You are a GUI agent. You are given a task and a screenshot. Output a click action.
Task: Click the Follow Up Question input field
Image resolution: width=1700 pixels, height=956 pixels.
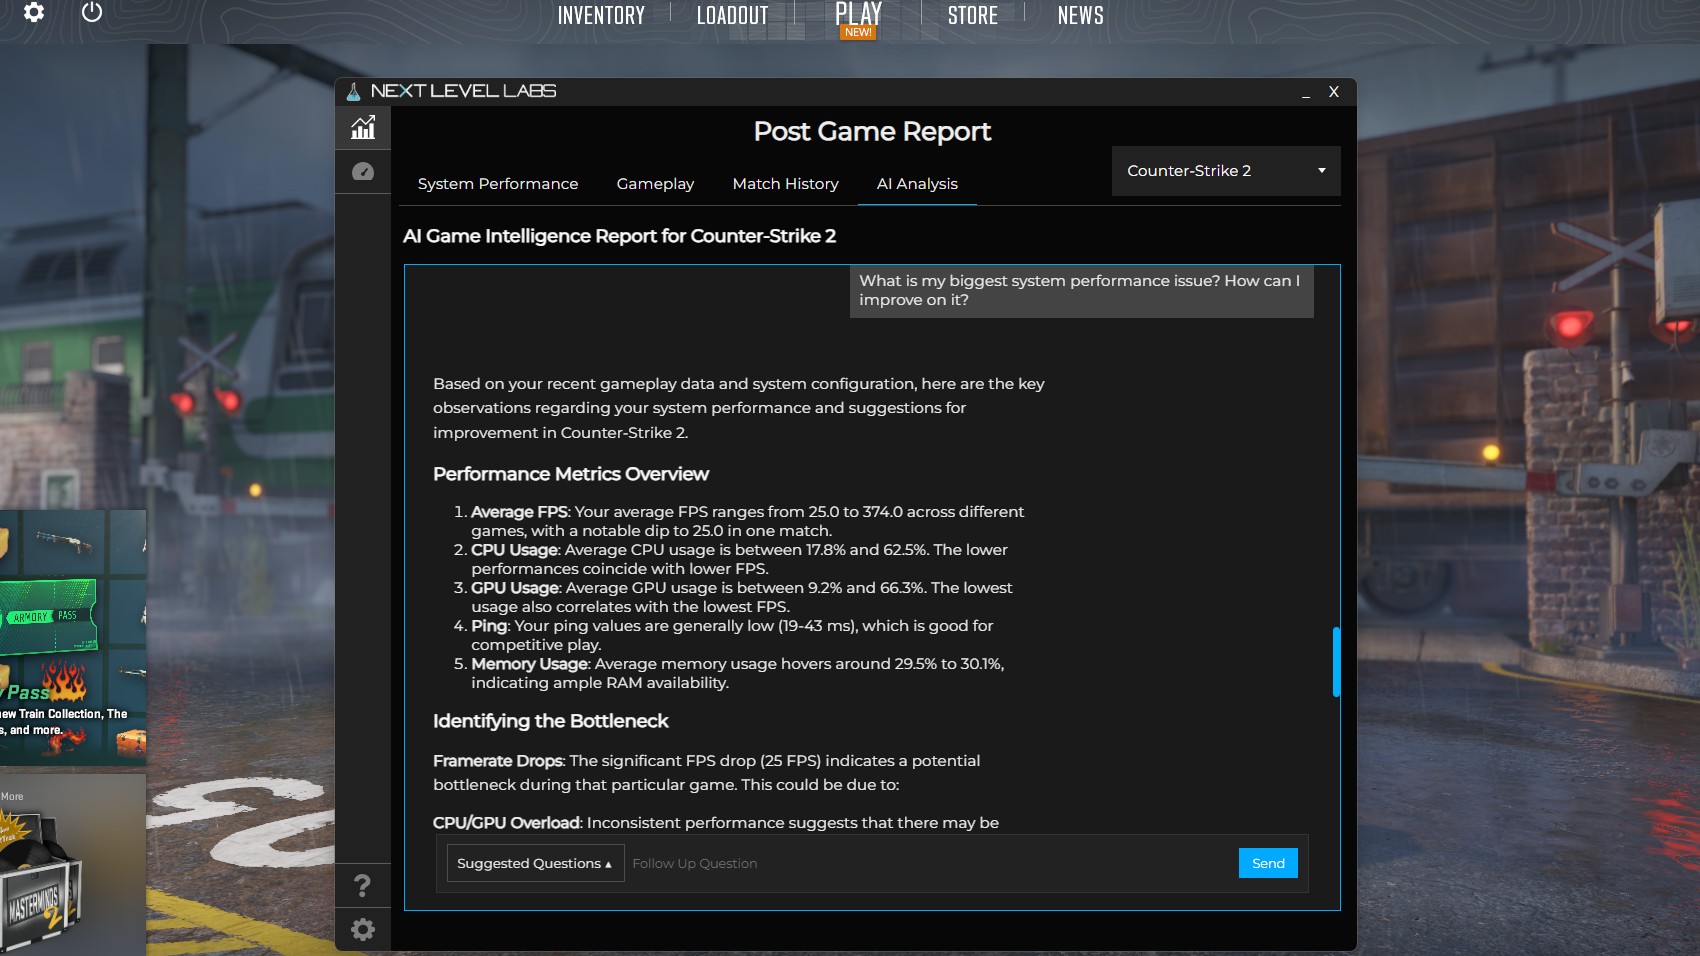click(x=930, y=863)
